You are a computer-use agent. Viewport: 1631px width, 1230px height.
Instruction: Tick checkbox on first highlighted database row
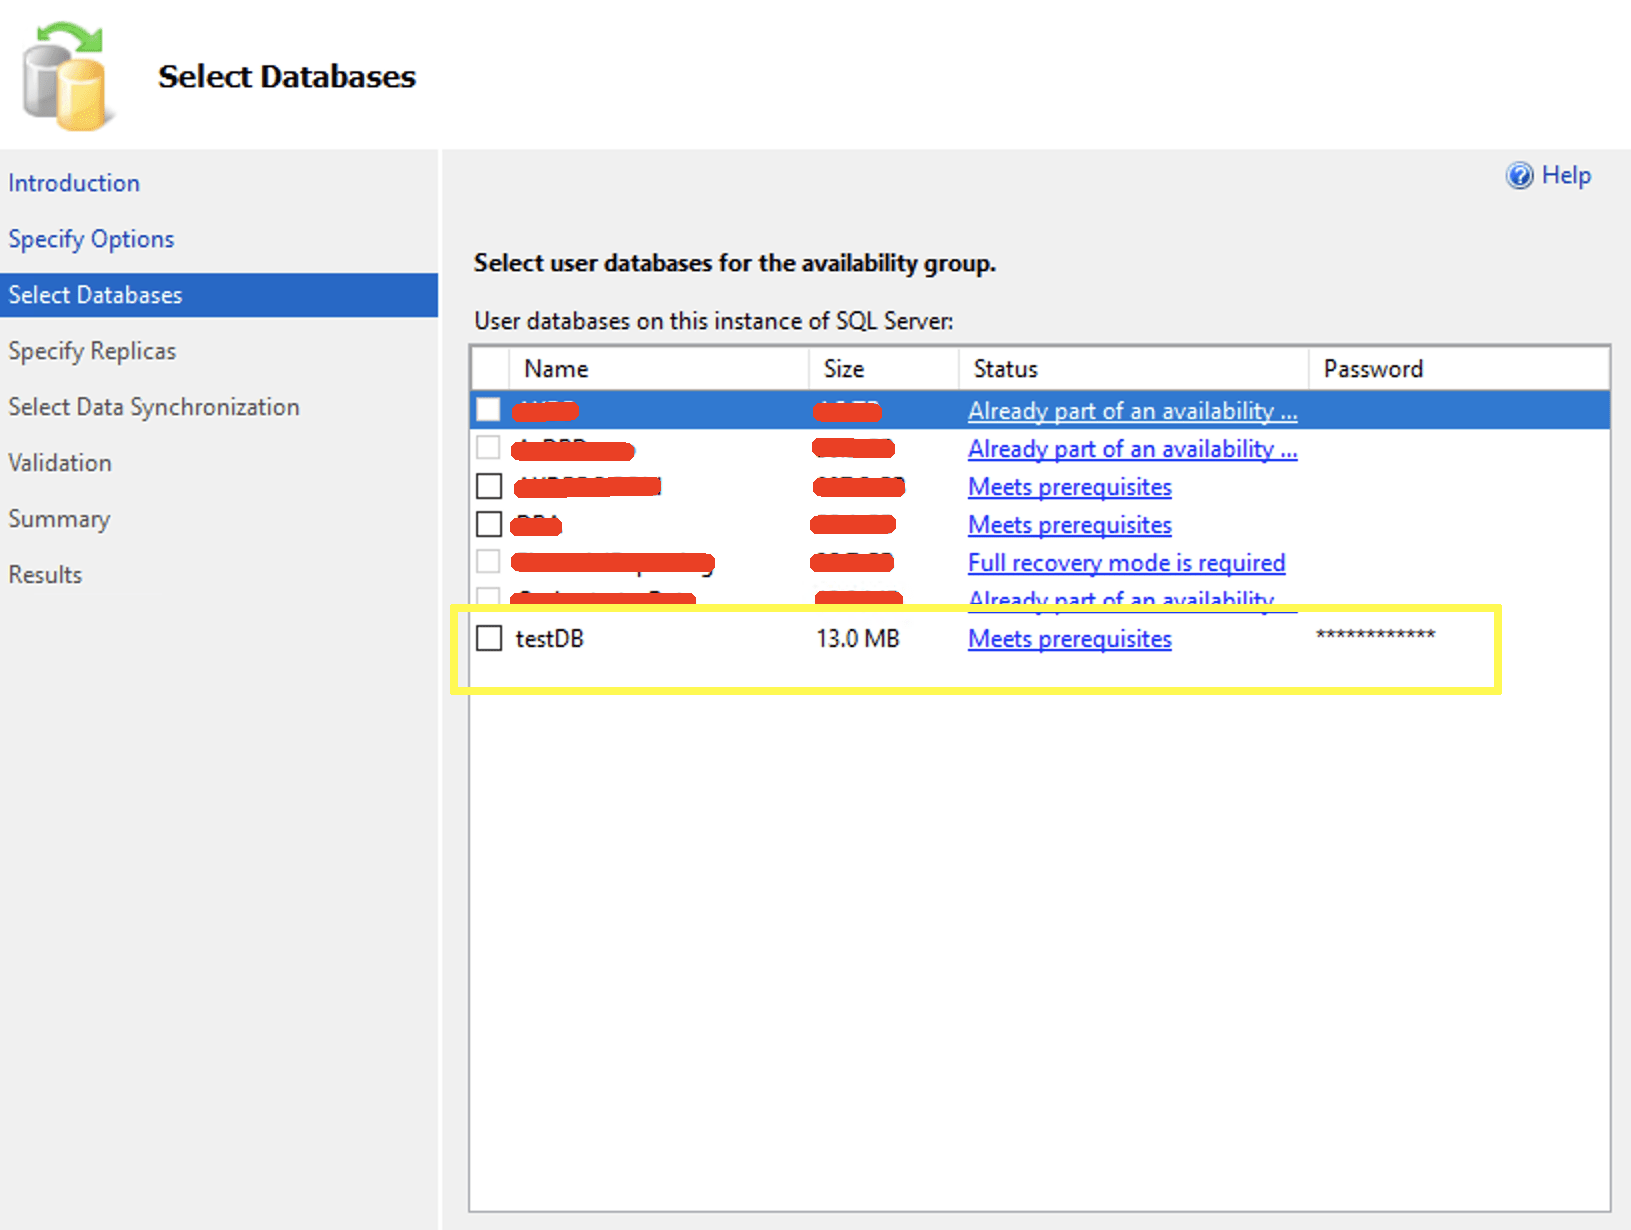point(488,410)
